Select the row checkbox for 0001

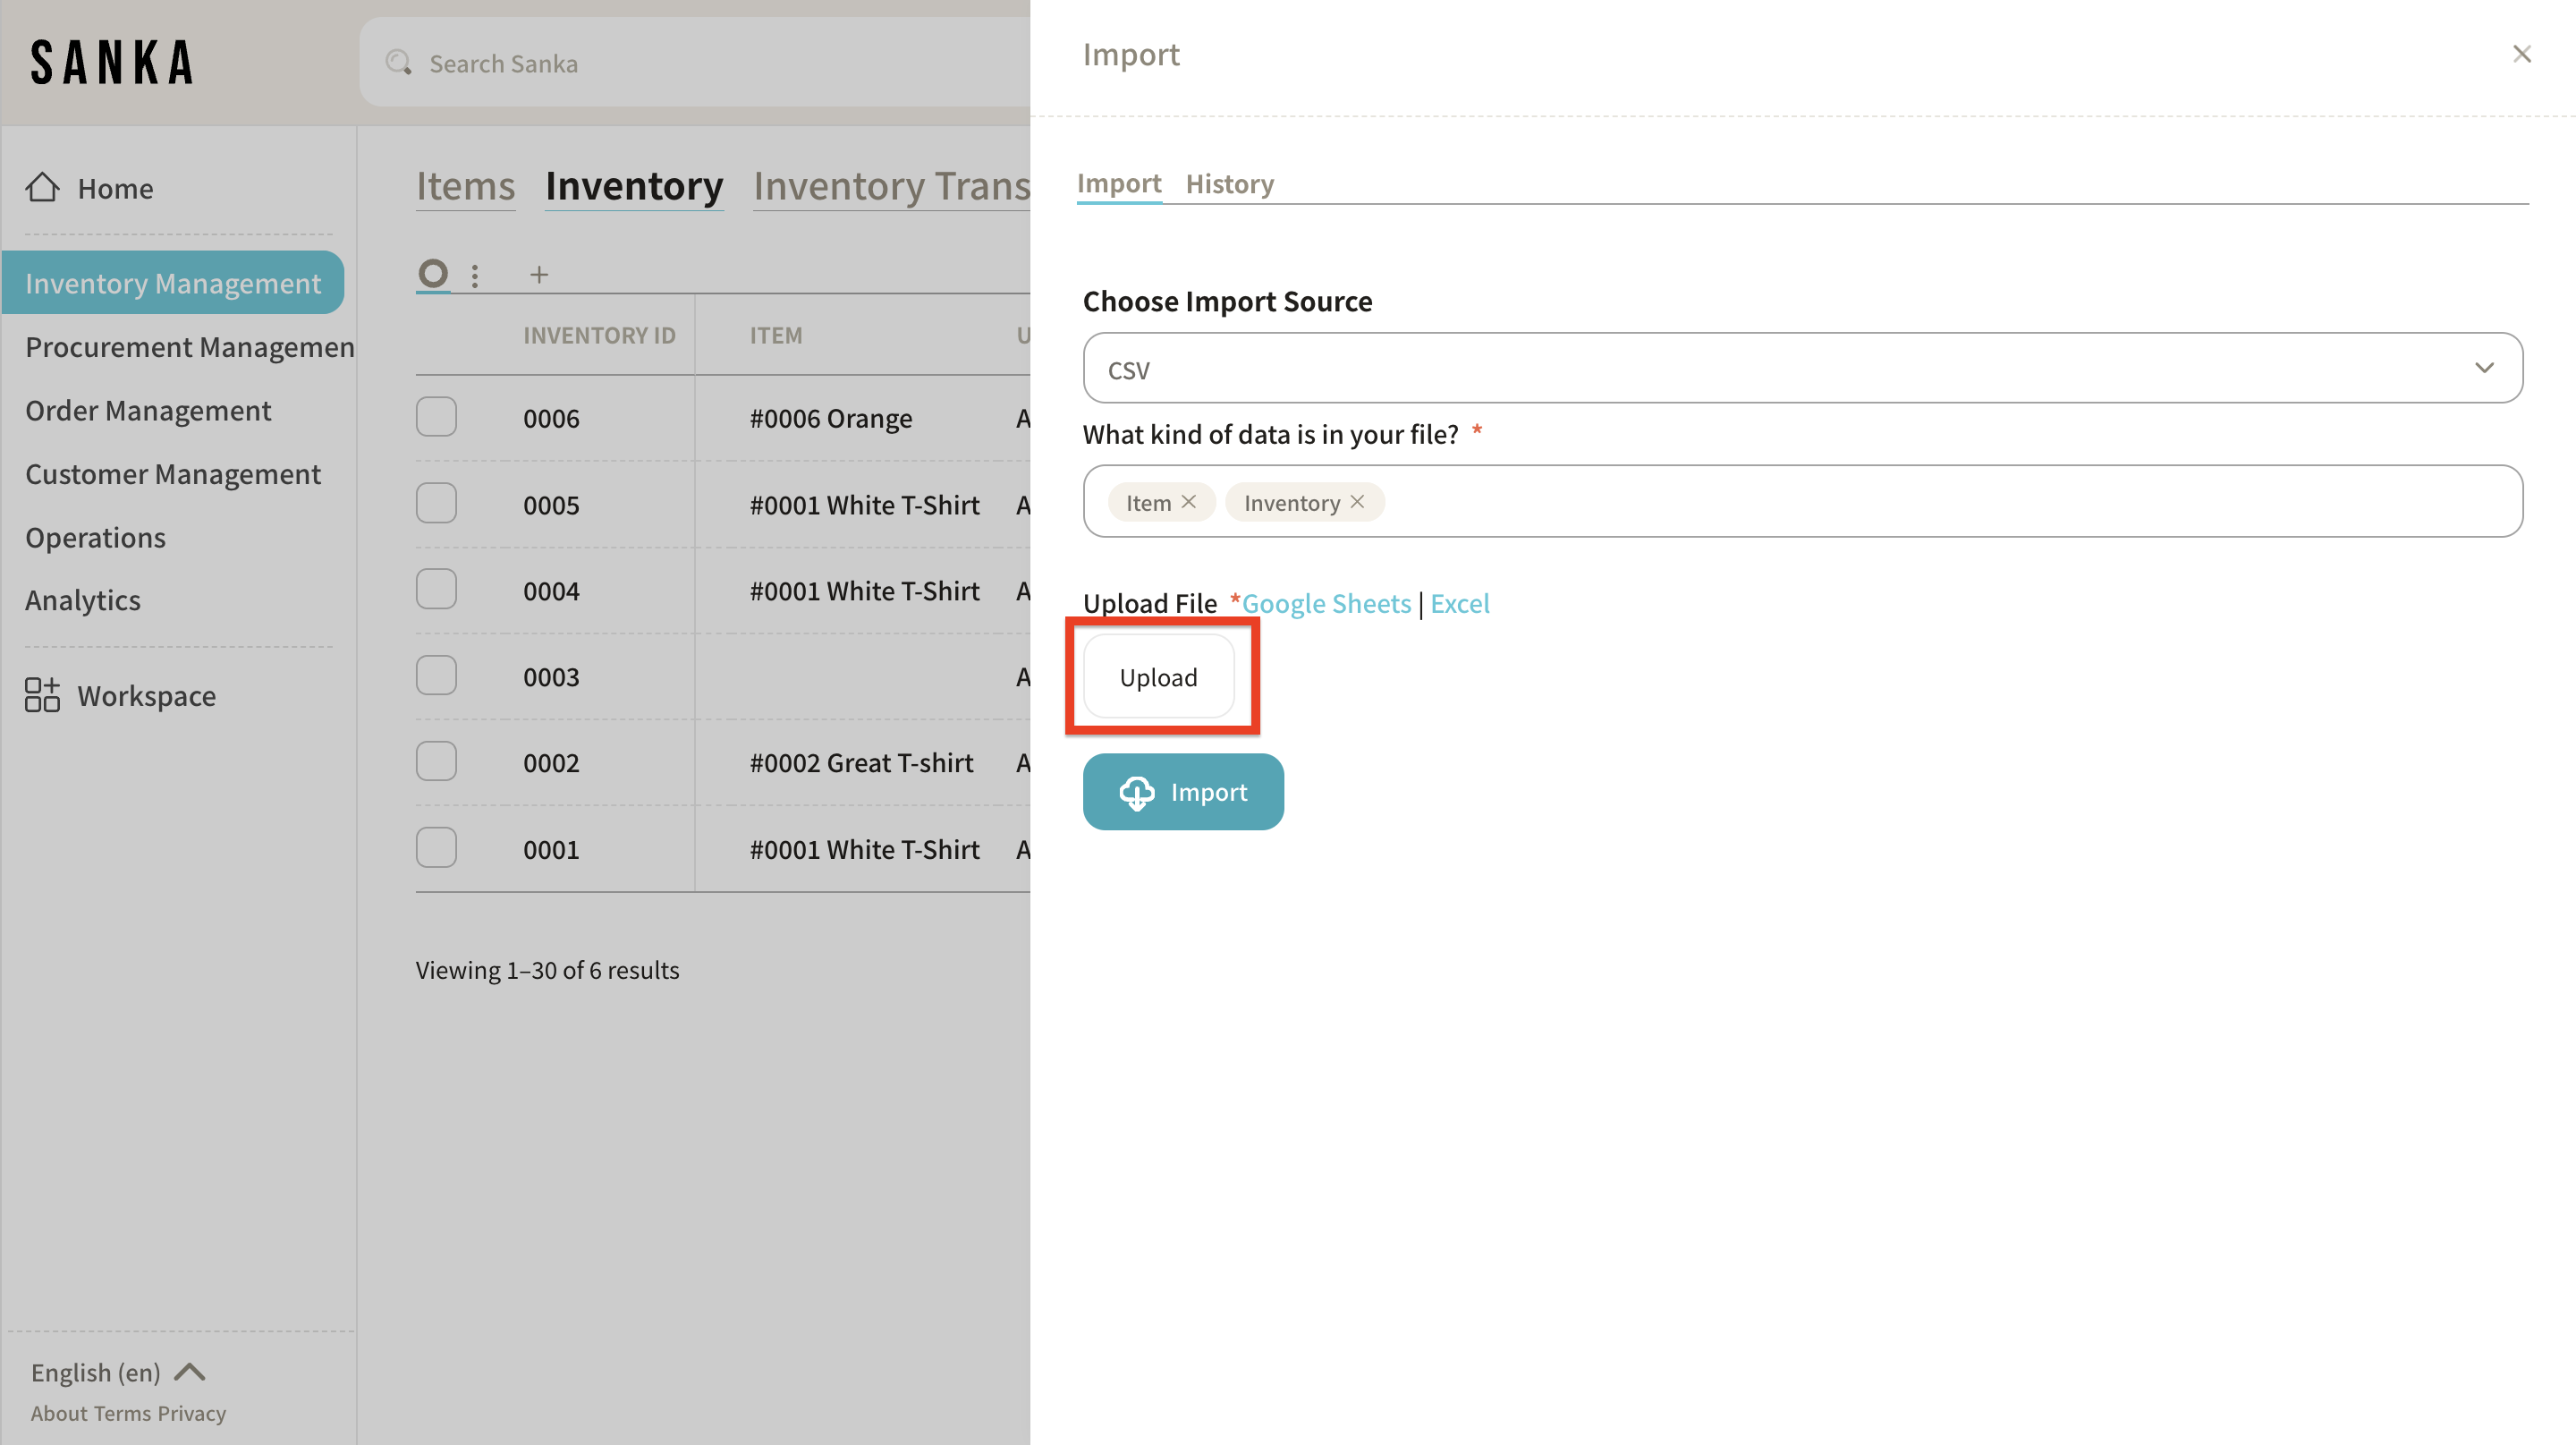click(436, 848)
